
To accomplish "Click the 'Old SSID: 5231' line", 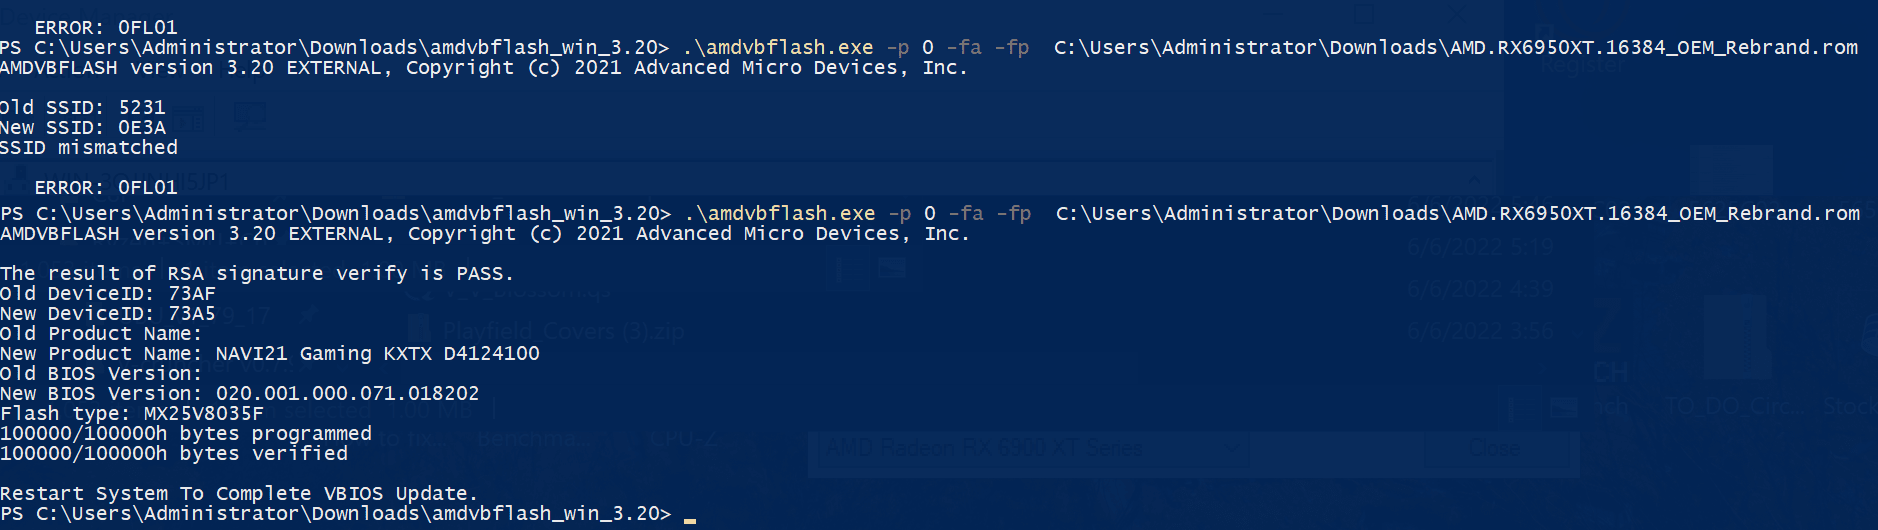I will pyautogui.click(x=82, y=107).
